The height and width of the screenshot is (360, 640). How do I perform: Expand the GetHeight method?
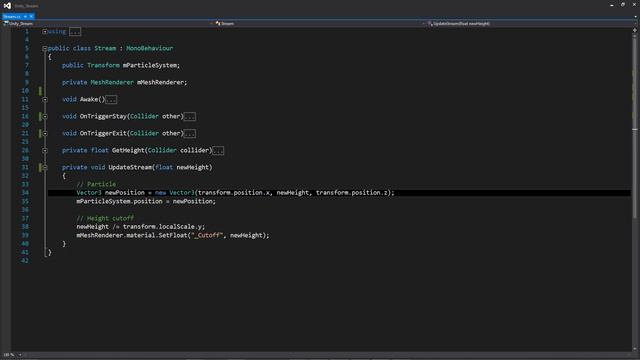coord(45,151)
